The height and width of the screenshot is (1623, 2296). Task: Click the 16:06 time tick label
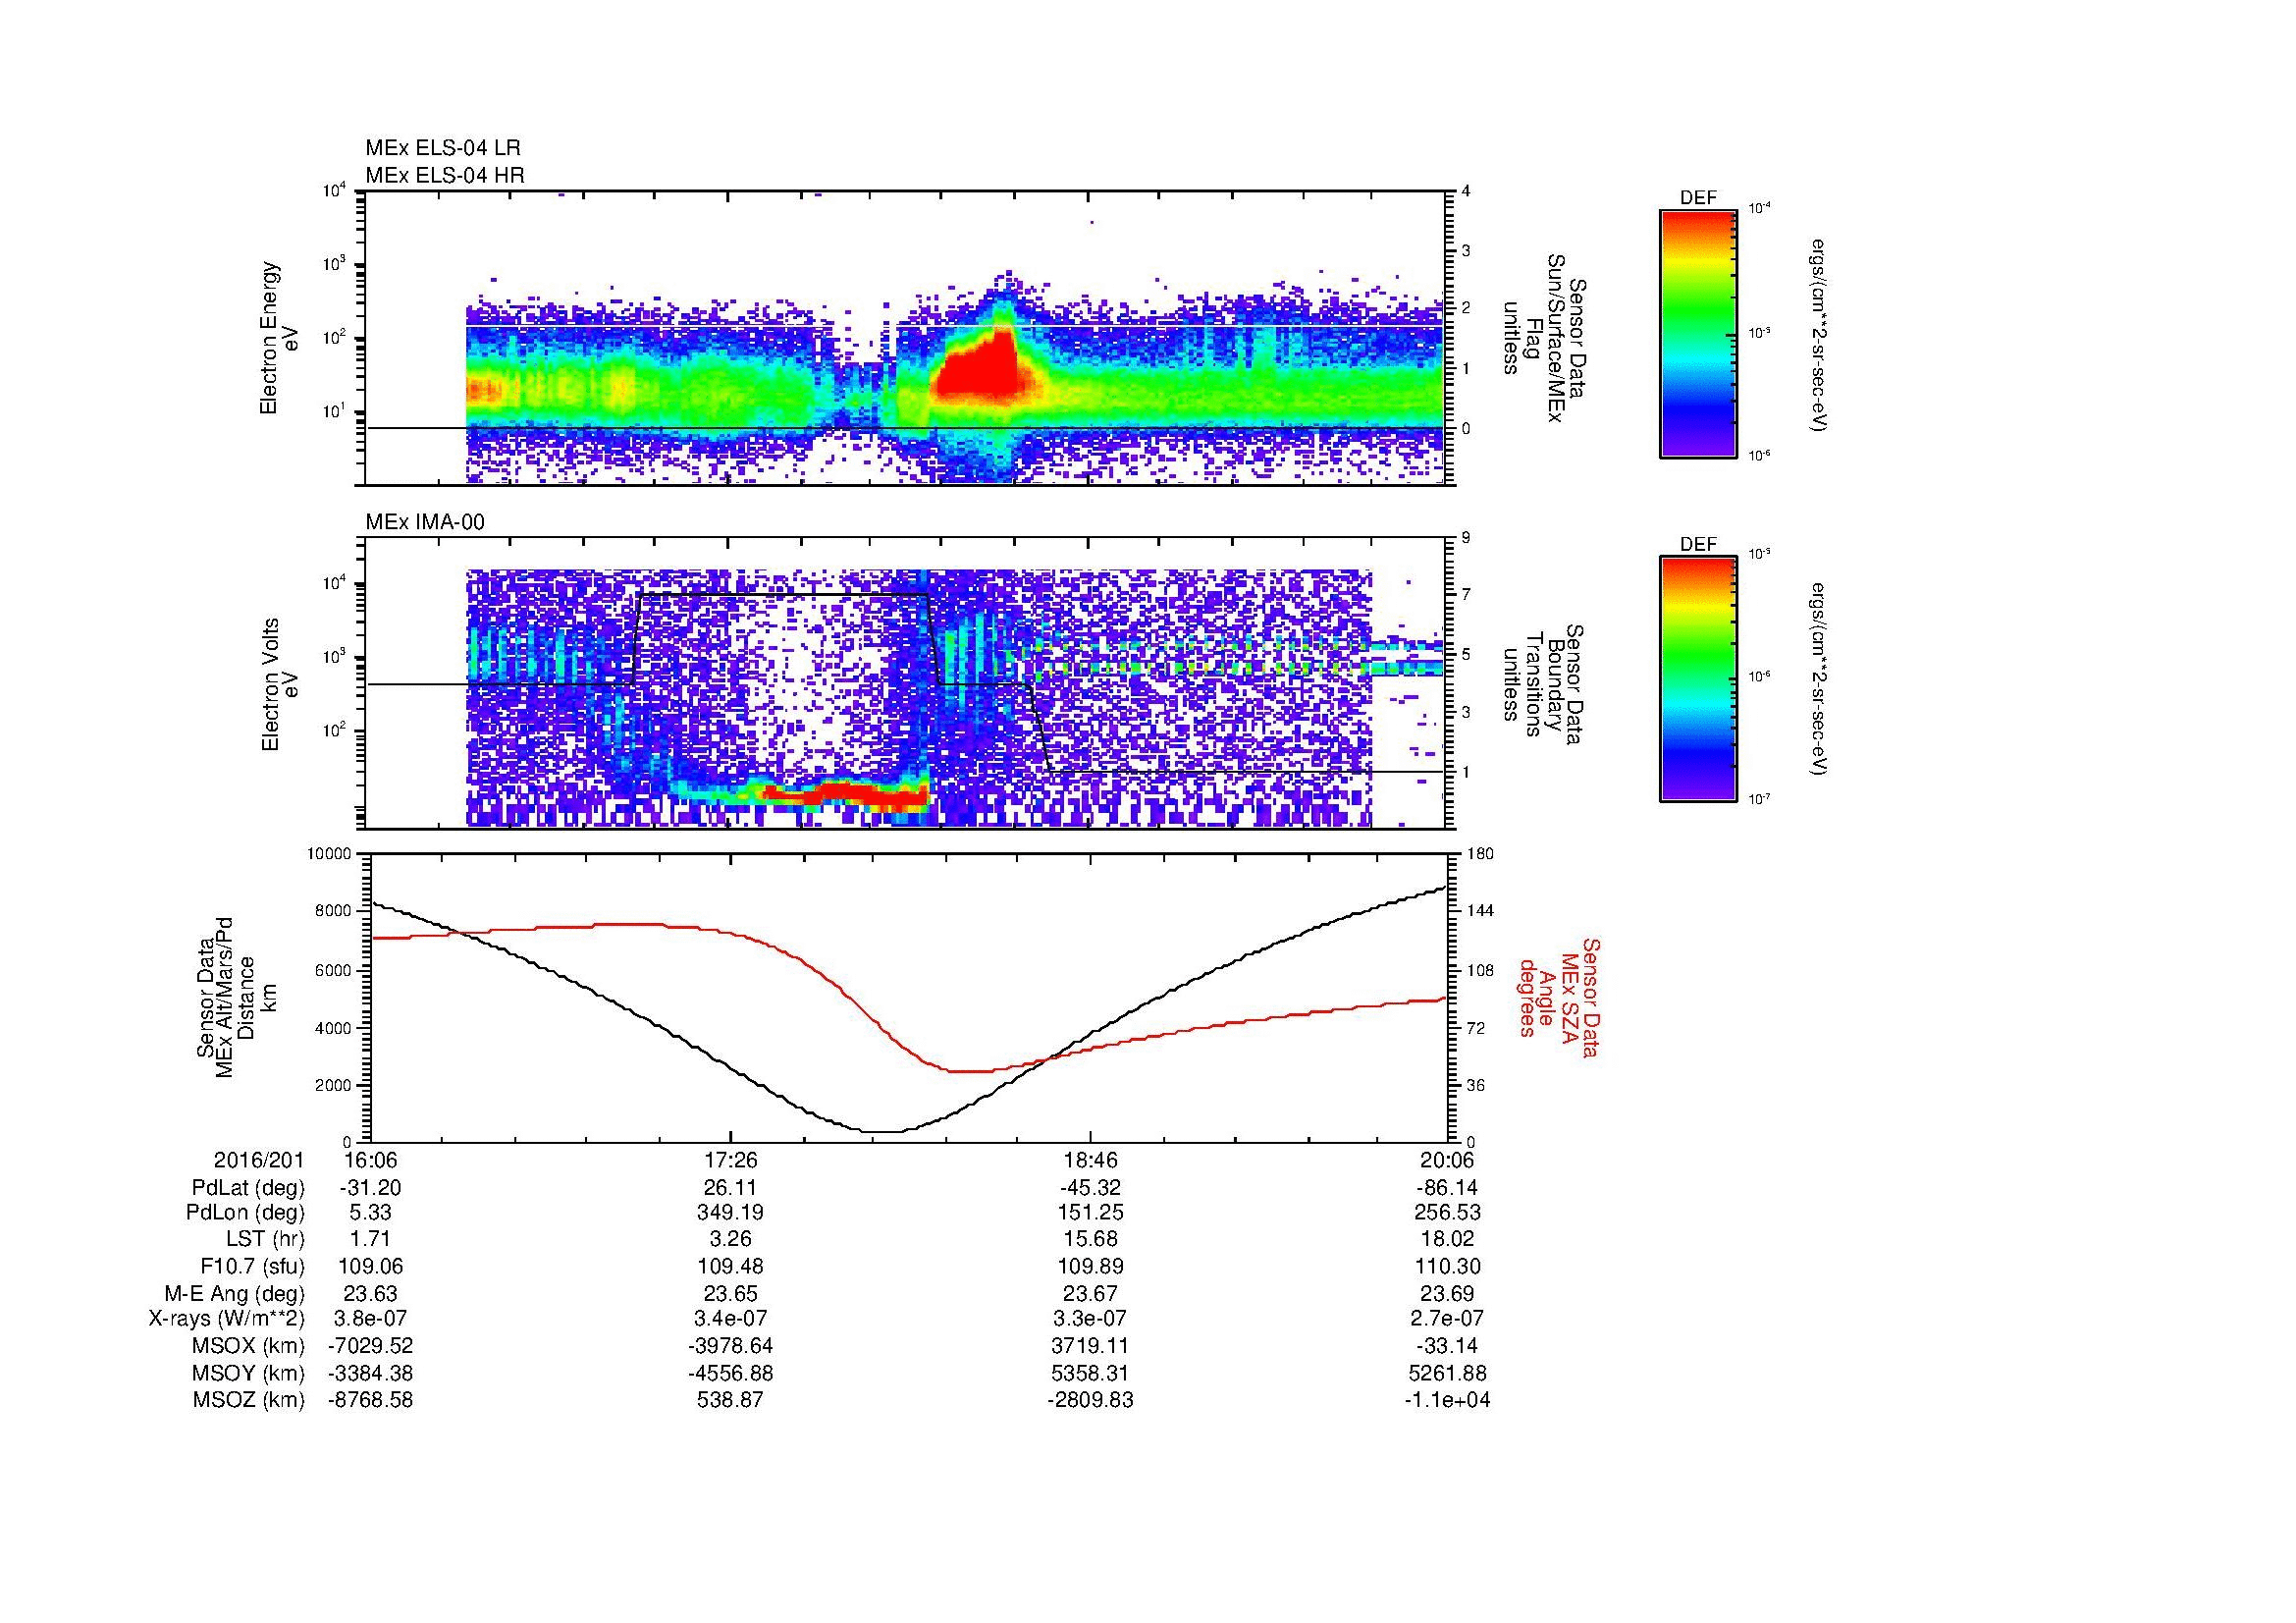pyautogui.click(x=371, y=1161)
